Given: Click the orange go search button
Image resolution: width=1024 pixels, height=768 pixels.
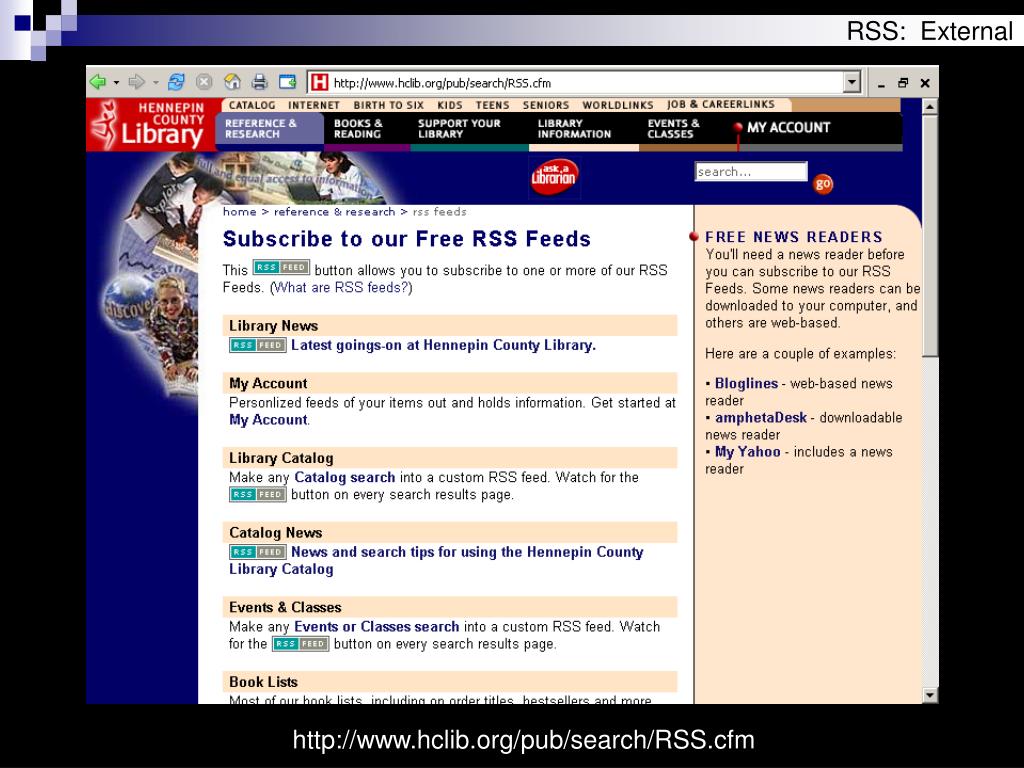Looking at the screenshot, I should pyautogui.click(x=823, y=184).
